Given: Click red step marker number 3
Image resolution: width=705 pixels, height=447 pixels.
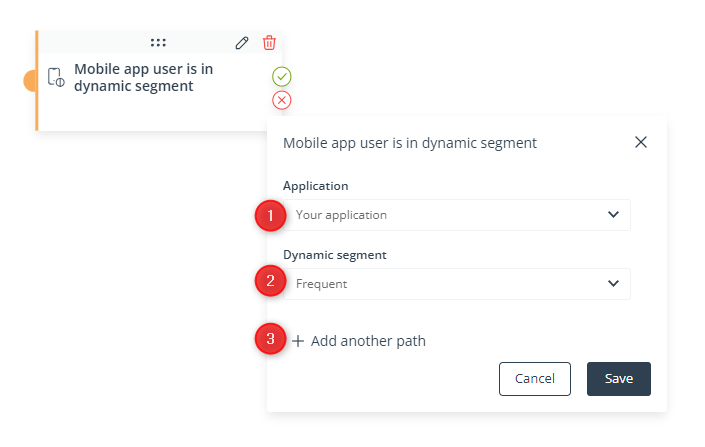Looking at the screenshot, I should [x=270, y=339].
